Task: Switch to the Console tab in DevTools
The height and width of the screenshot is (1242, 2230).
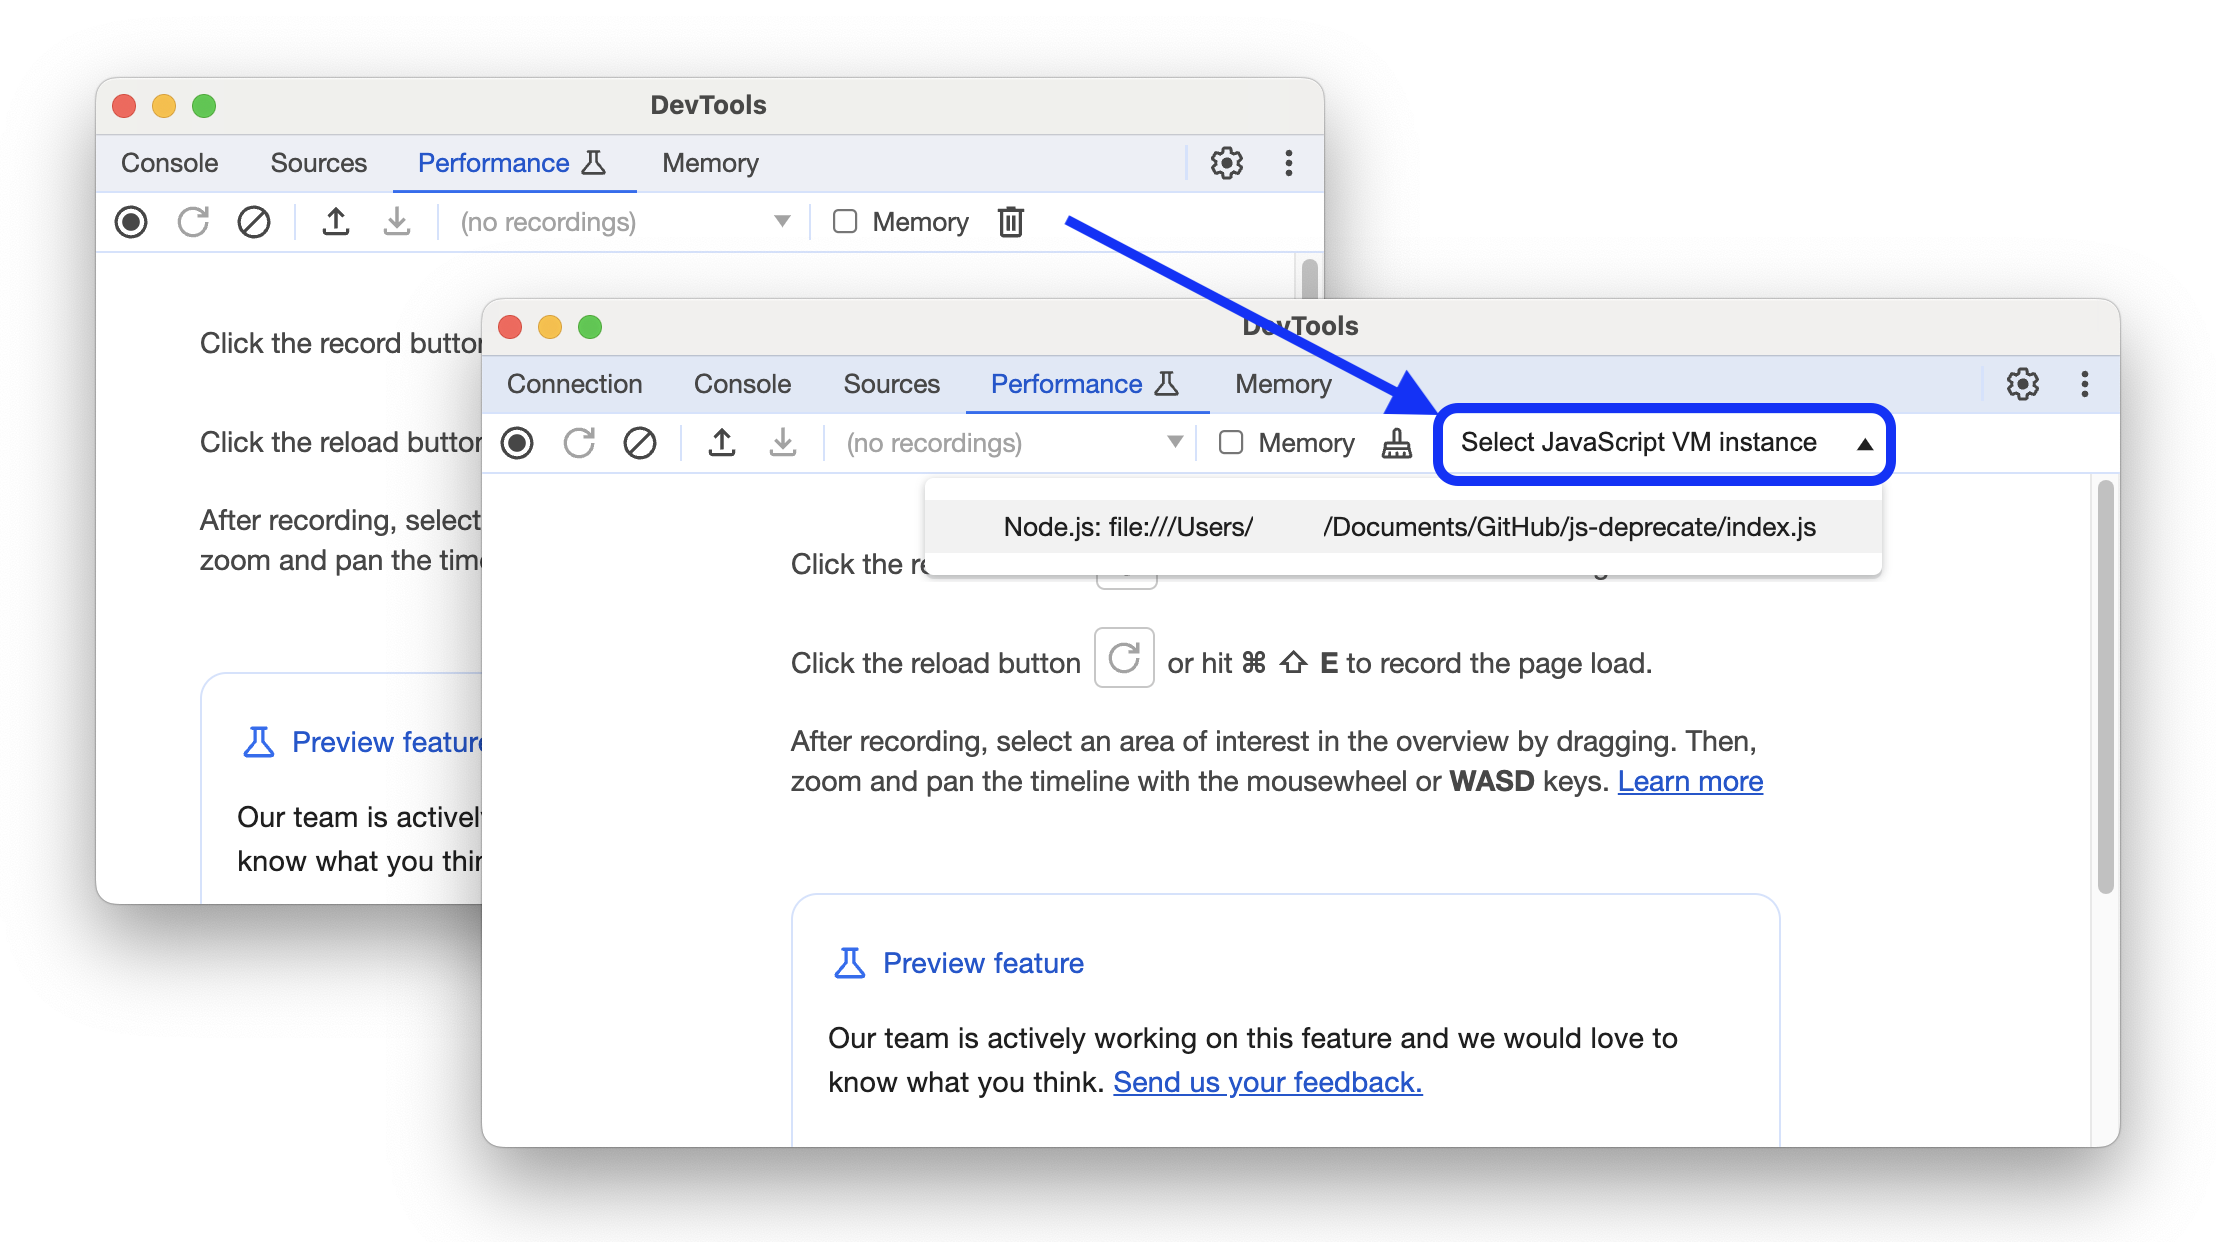Action: coord(742,384)
